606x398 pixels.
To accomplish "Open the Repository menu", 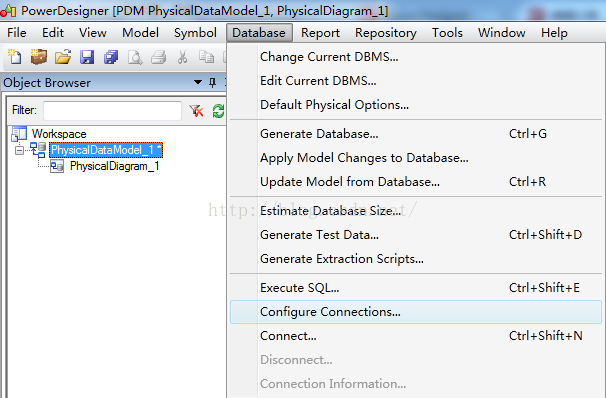I will coord(386,33).
